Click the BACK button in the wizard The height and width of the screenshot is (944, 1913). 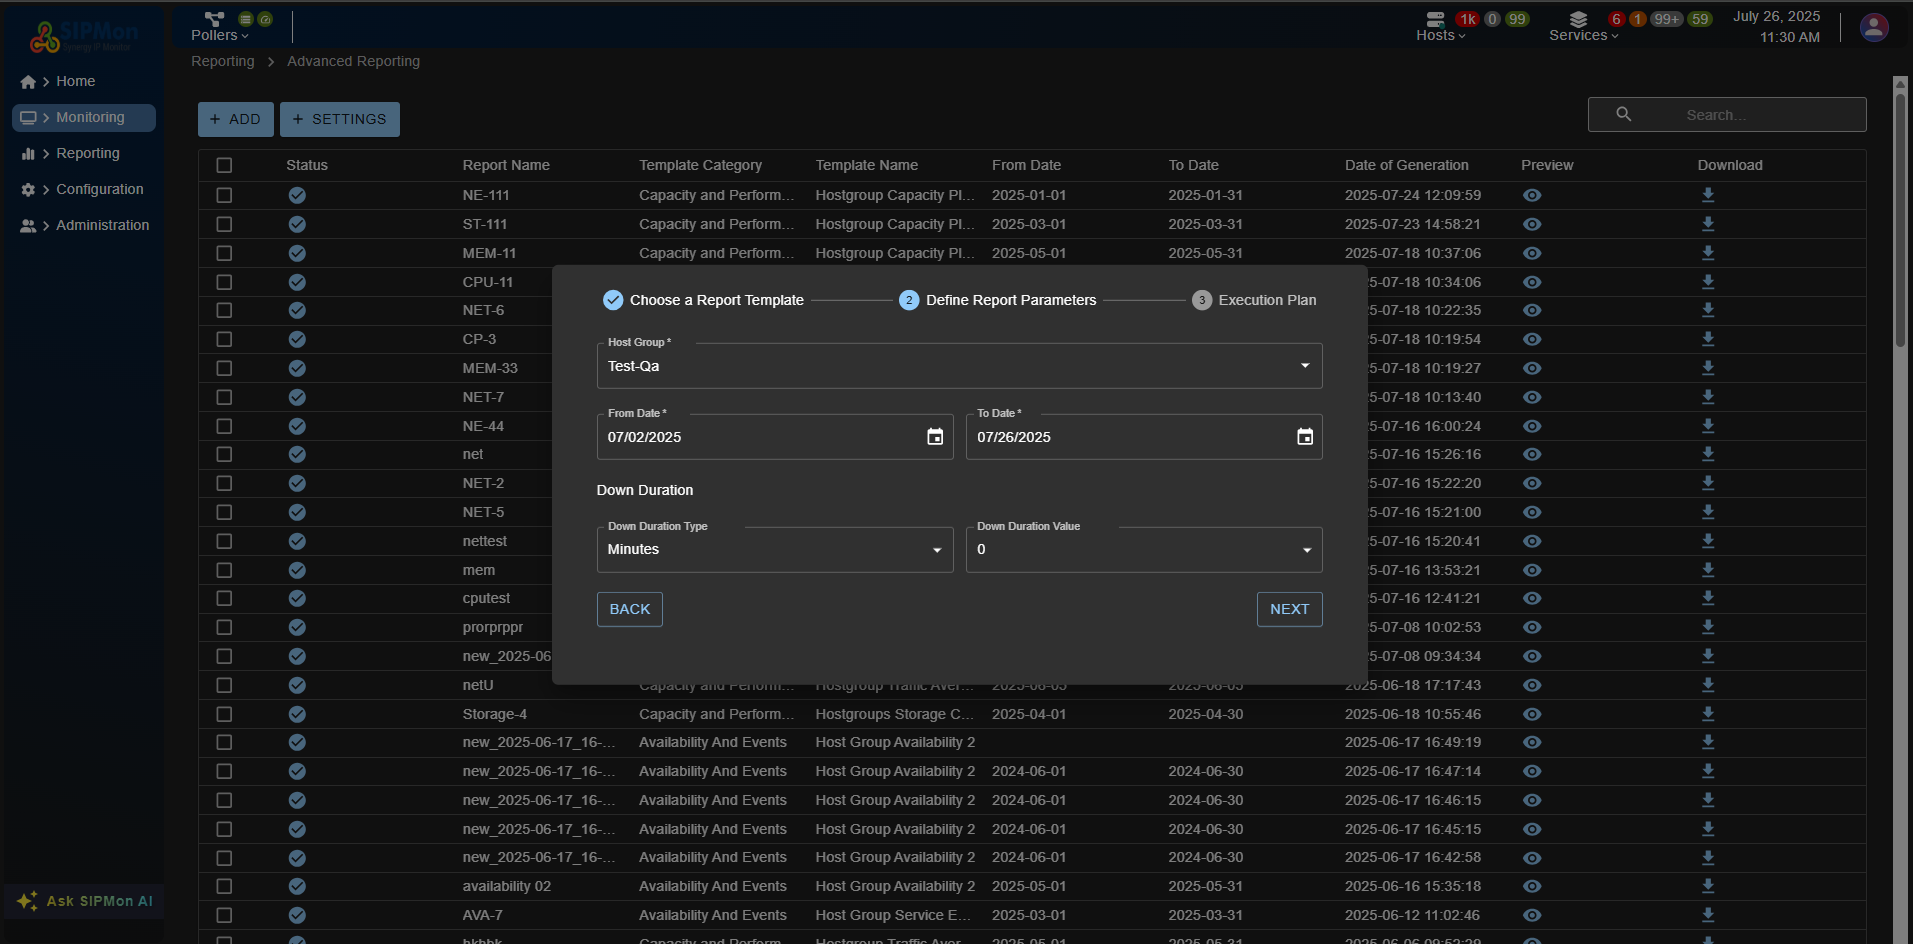point(629,609)
